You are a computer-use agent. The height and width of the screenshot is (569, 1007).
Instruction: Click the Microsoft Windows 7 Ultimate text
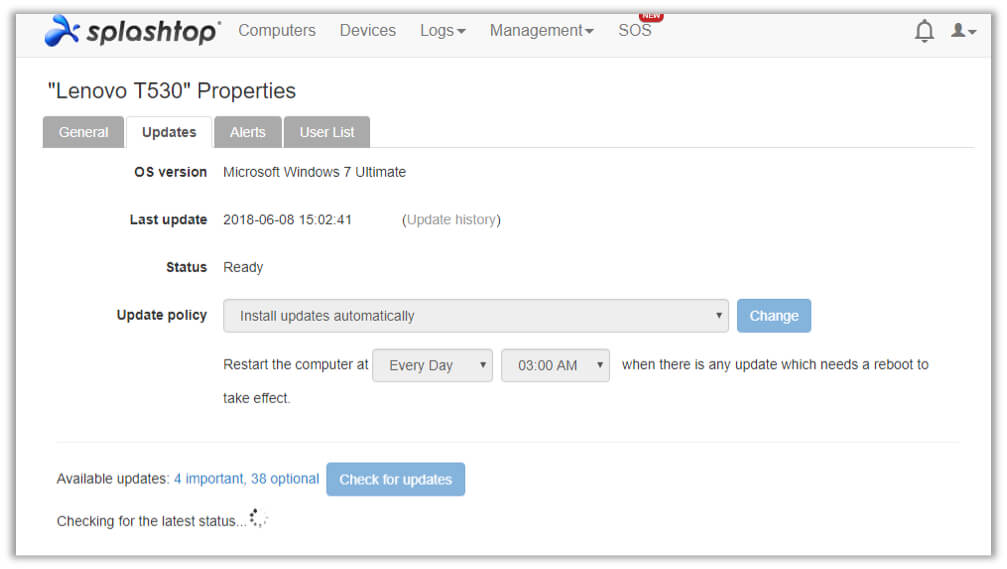click(315, 172)
